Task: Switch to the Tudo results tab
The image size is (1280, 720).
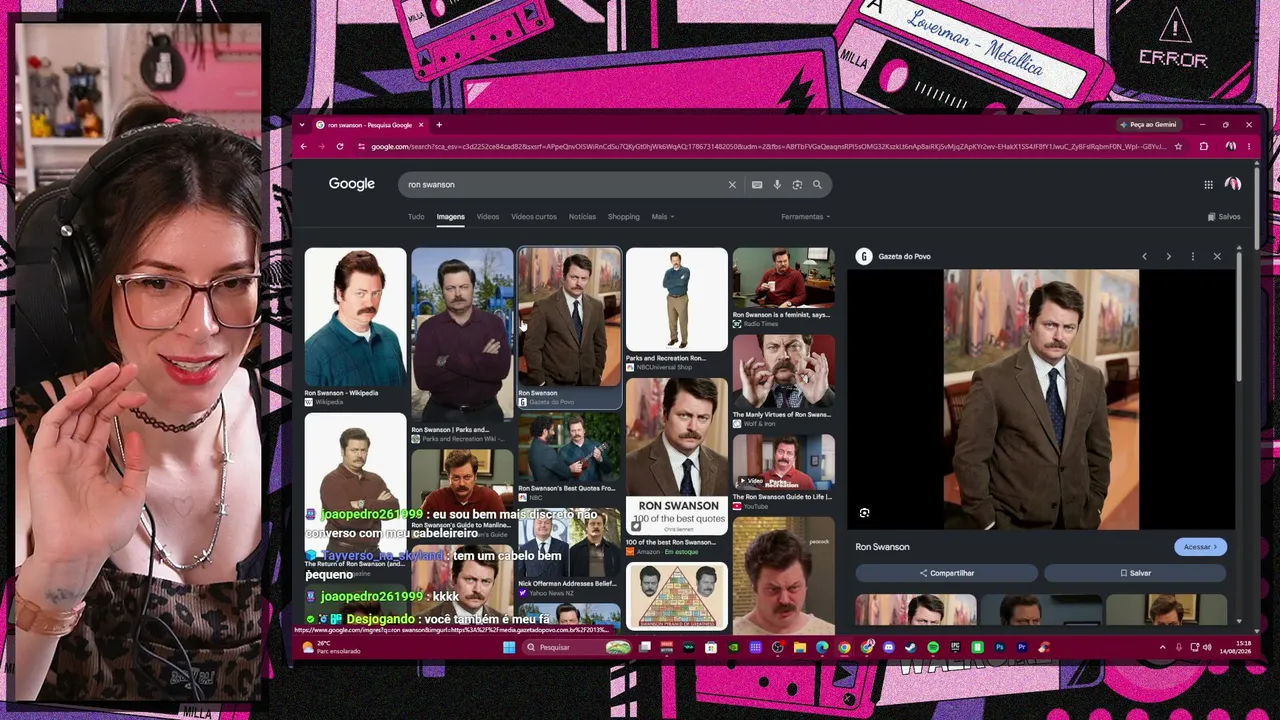Action: coord(416,216)
